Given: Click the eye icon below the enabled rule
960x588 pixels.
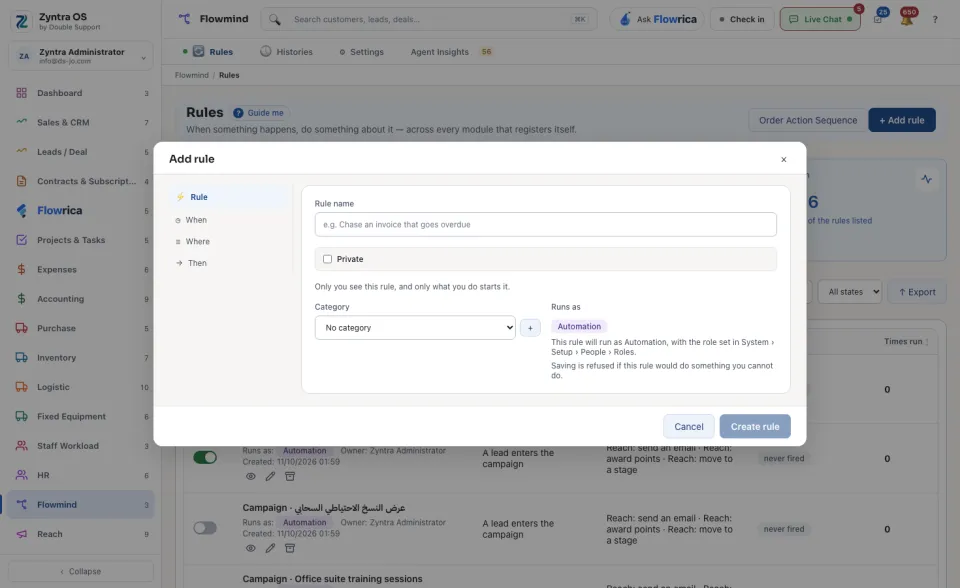Looking at the screenshot, I should (250, 477).
